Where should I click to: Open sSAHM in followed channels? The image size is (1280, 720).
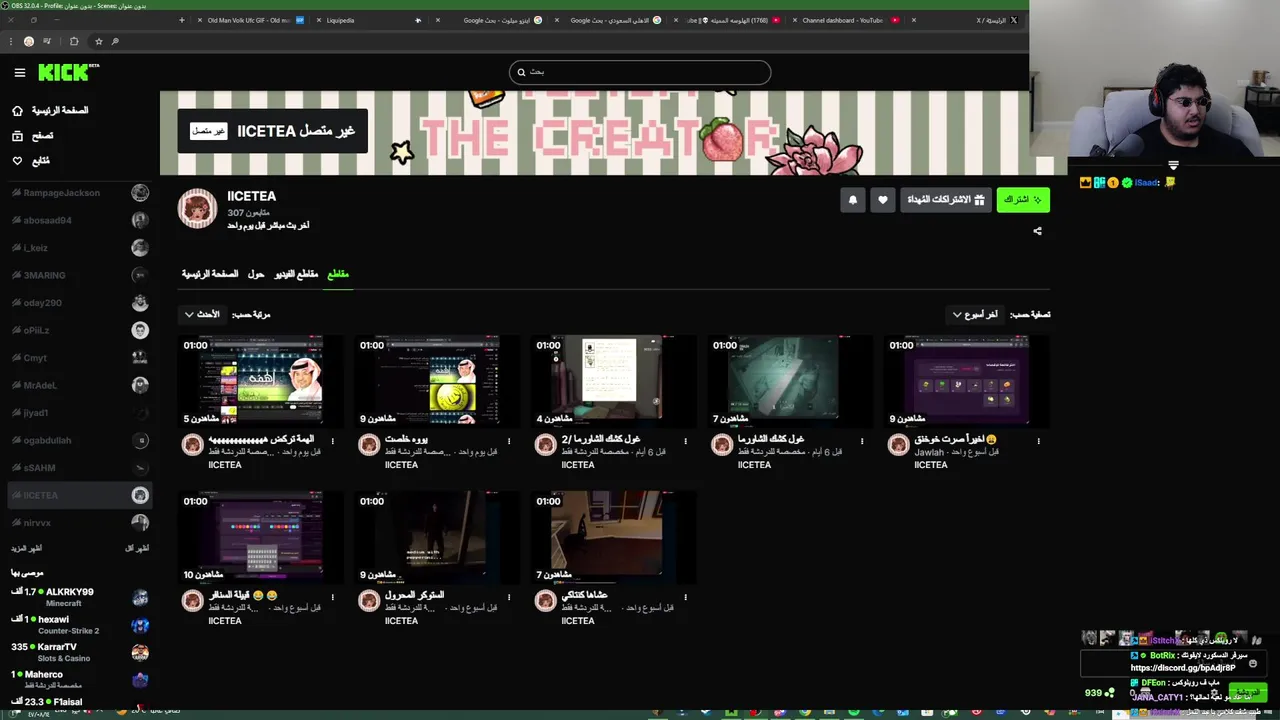(80, 468)
